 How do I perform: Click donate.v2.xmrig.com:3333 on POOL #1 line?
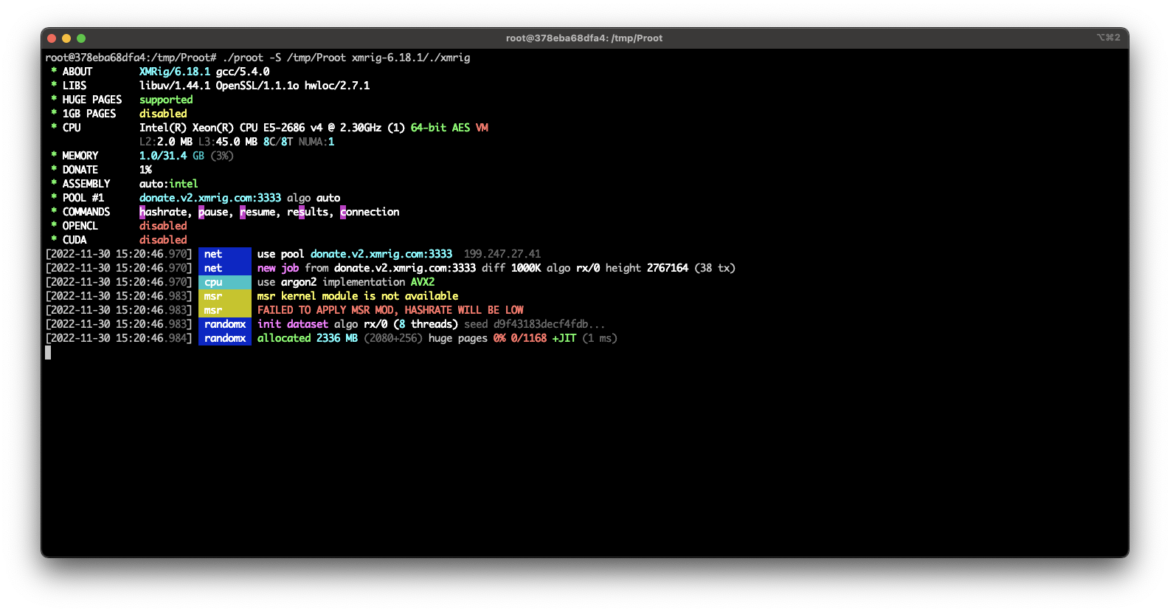(x=210, y=198)
